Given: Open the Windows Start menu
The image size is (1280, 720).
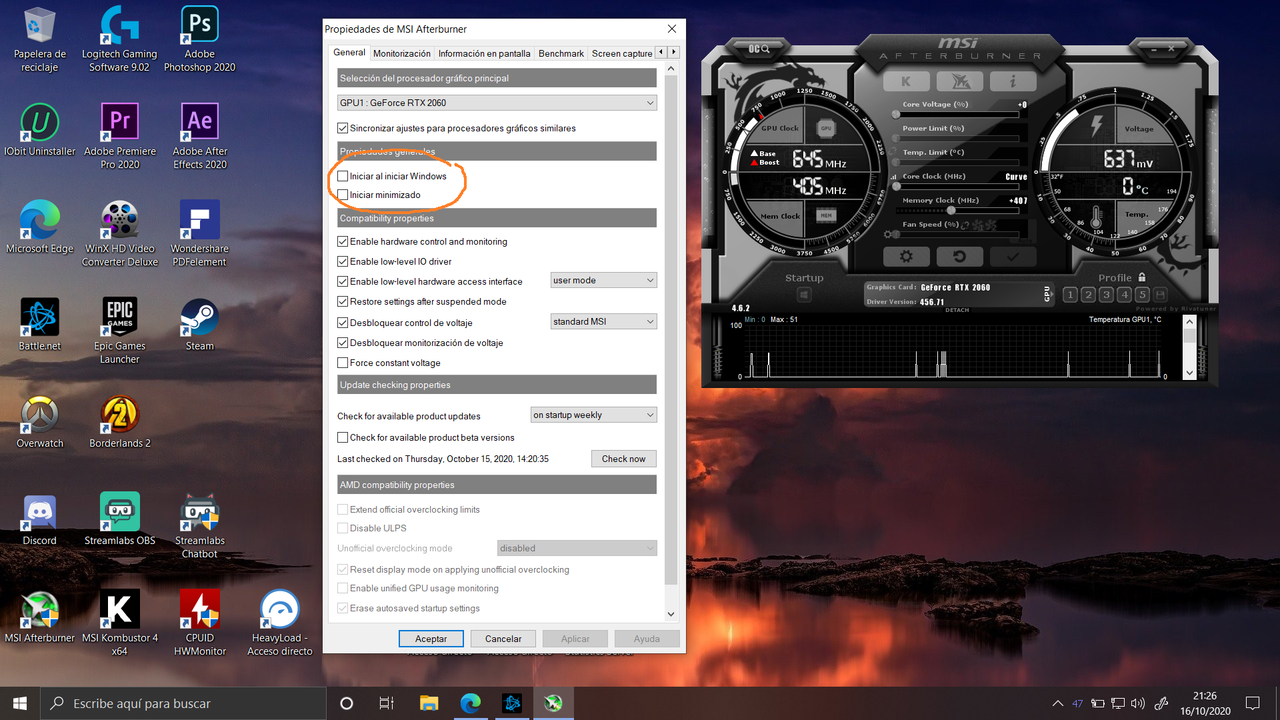Looking at the screenshot, I should [x=20, y=703].
